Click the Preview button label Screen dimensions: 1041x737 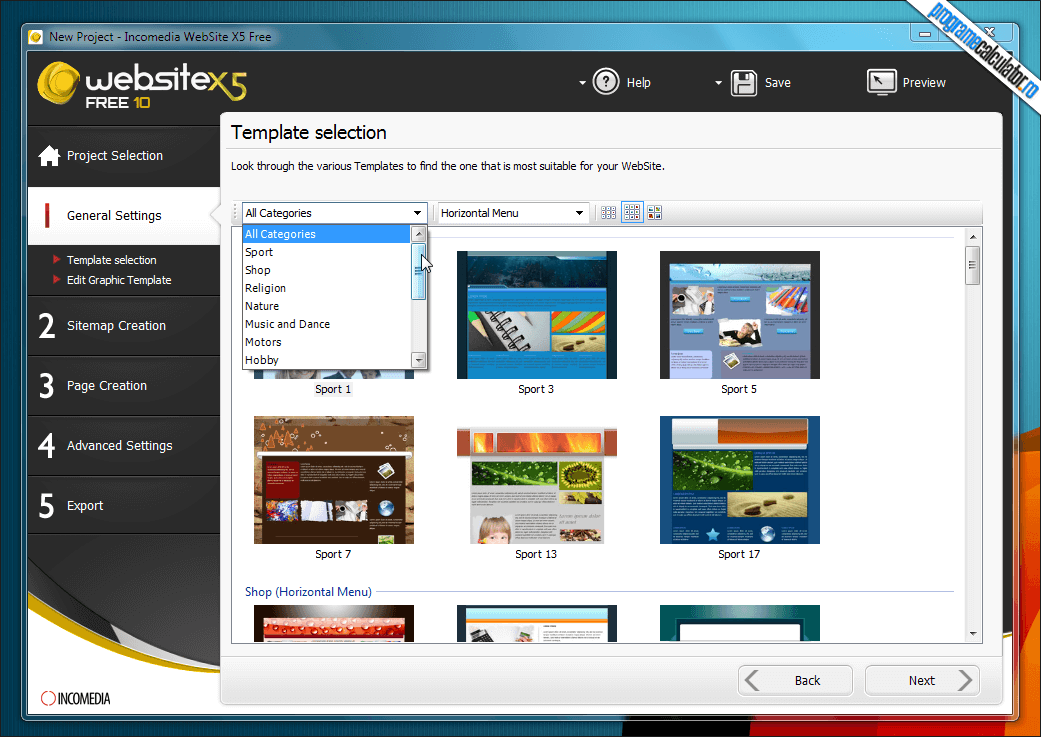pyautogui.click(x=924, y=83)
